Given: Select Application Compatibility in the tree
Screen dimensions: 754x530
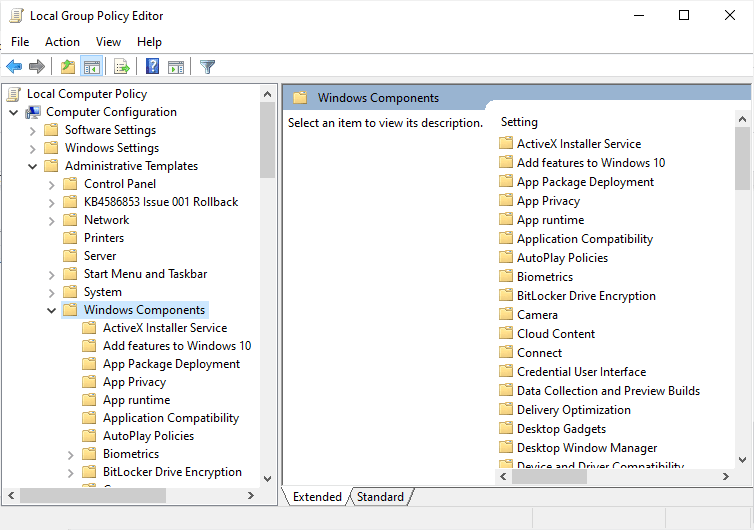Looking at the screenshot, I should (171, 418).
